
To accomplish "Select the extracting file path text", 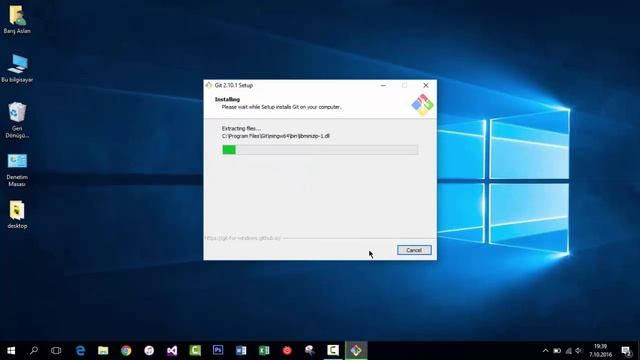I will click(x=276, y=136).
